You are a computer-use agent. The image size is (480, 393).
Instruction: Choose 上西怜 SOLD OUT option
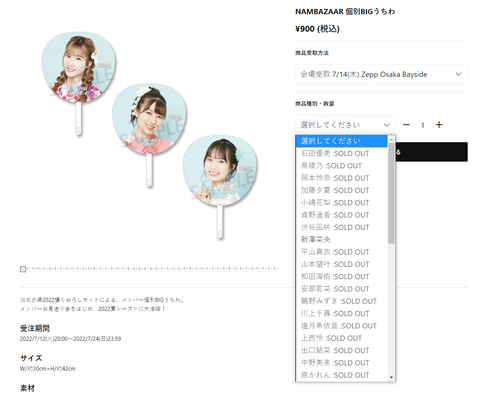coord(342,338)
